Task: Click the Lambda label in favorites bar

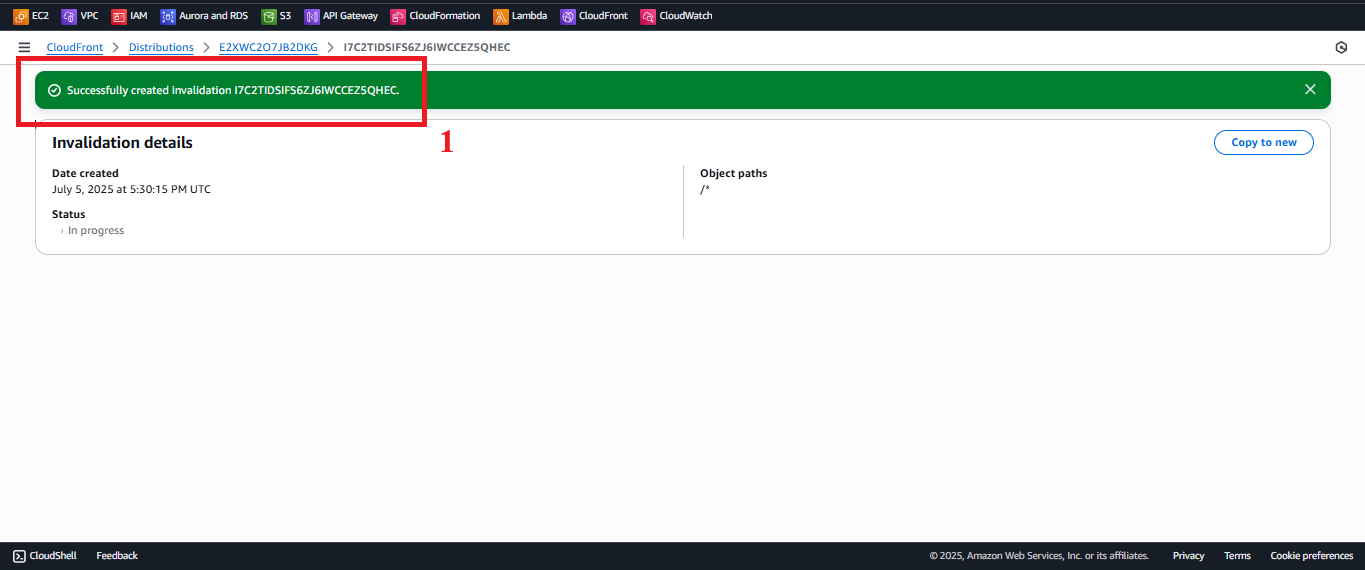Action: (x=529, y=16)
